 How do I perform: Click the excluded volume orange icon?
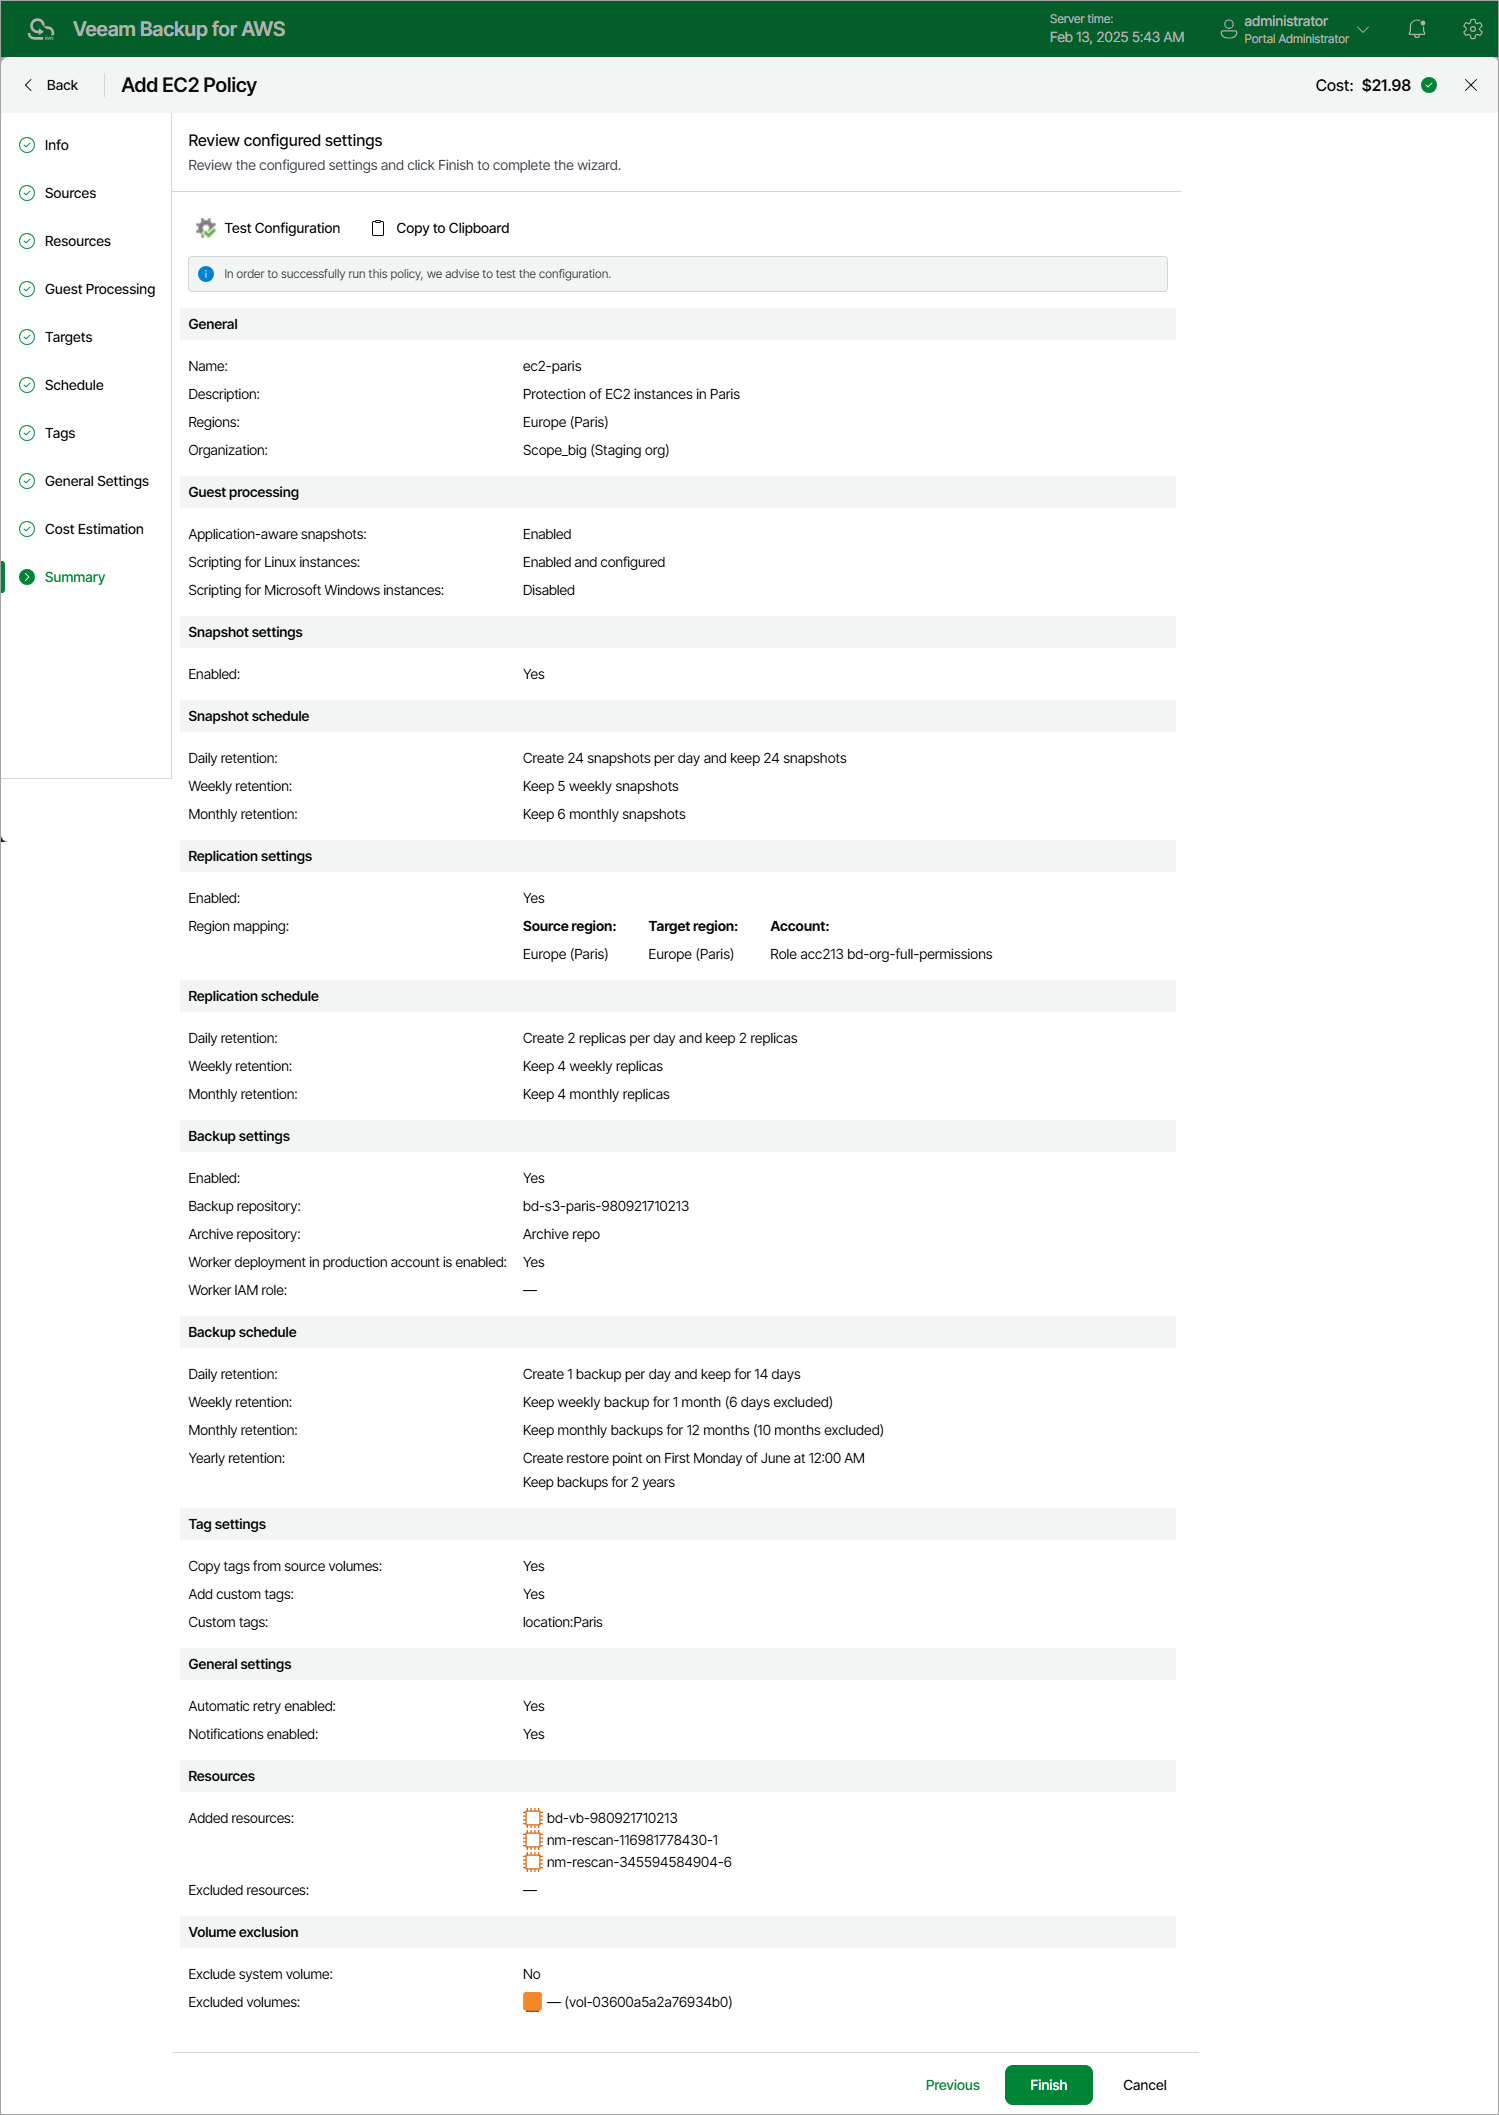point(532,2002)
